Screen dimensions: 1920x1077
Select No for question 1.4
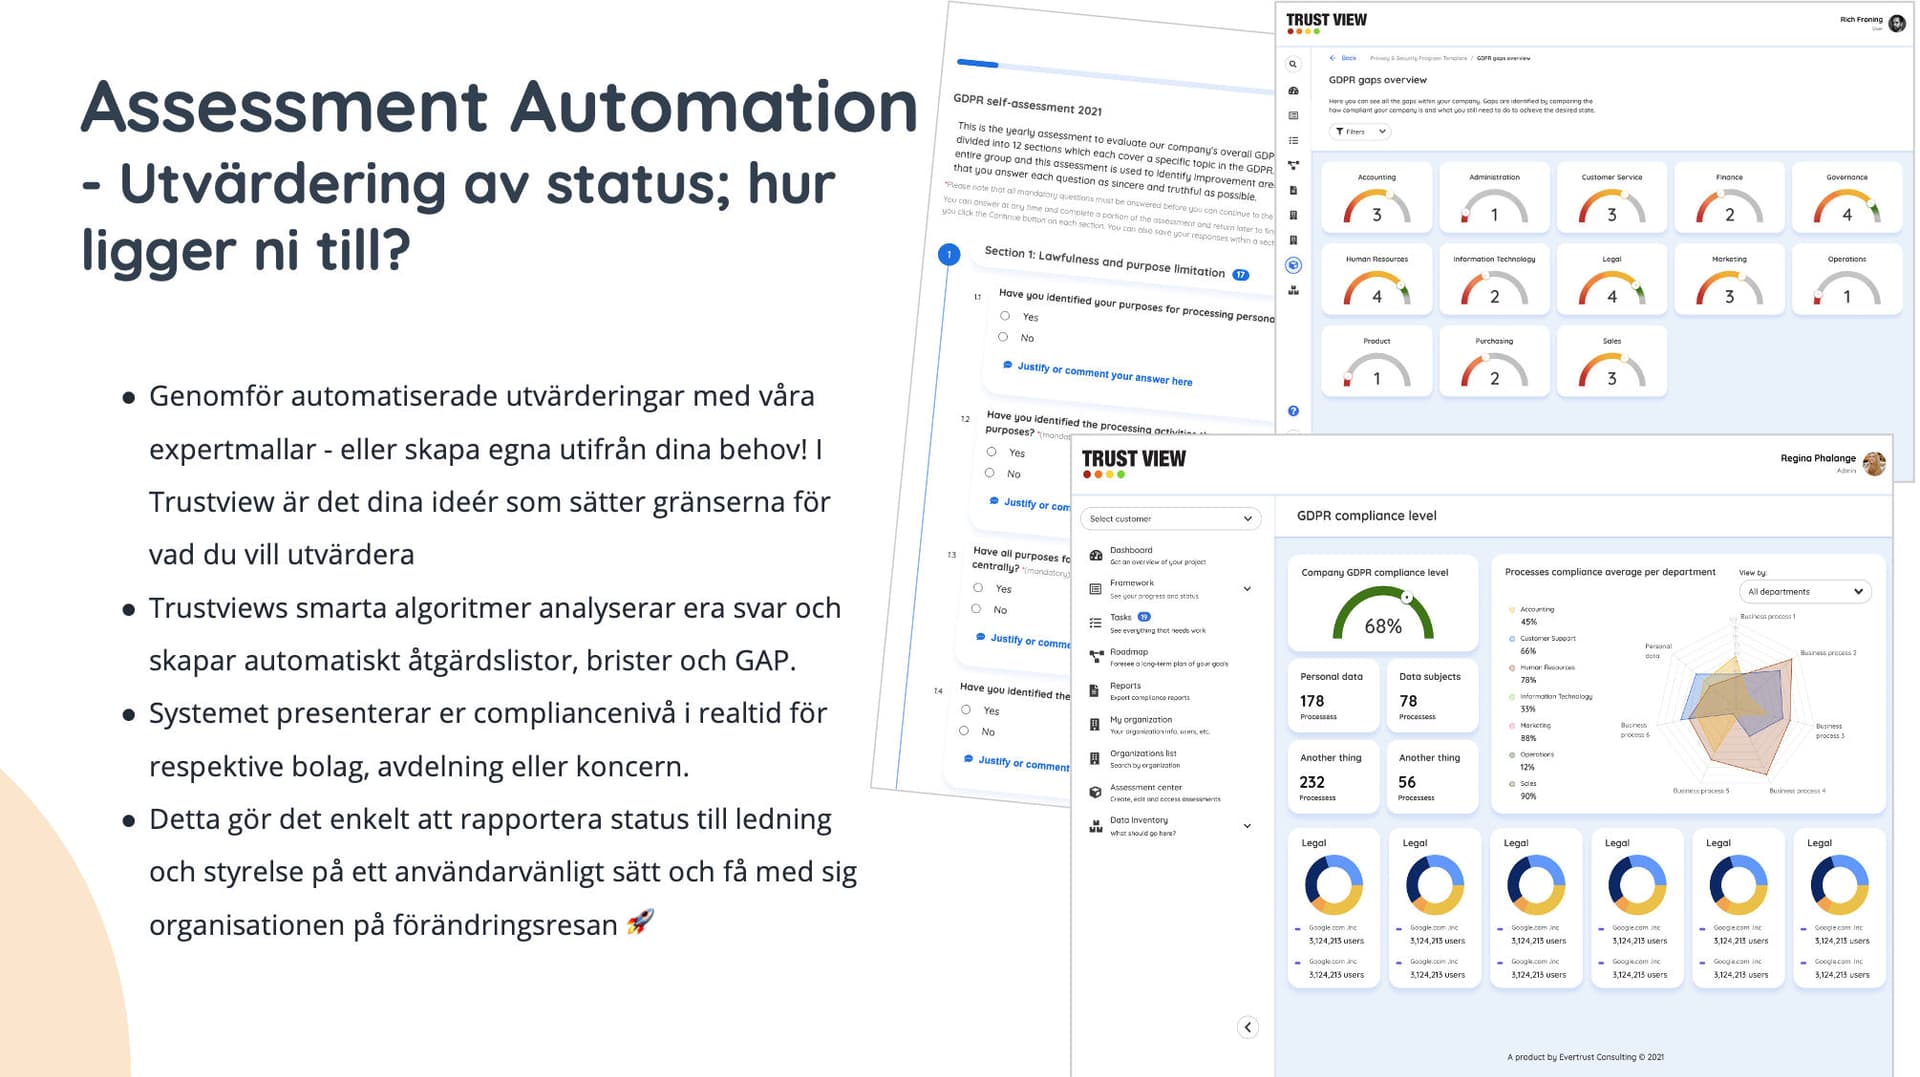tap(964, 731)
